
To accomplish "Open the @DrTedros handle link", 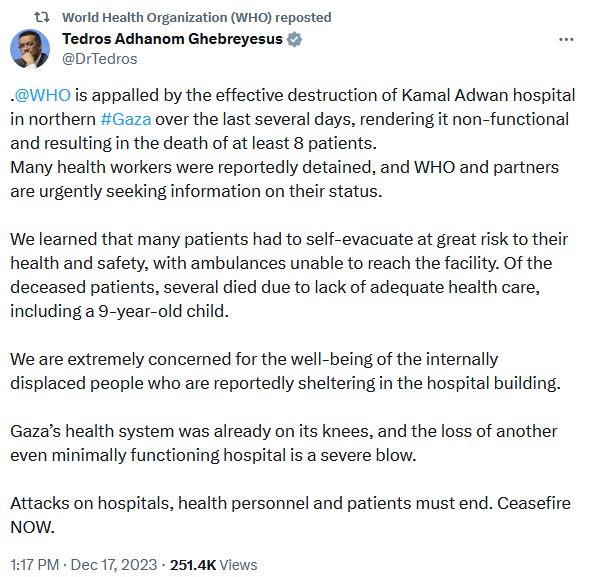I will (x=100, y=59).
